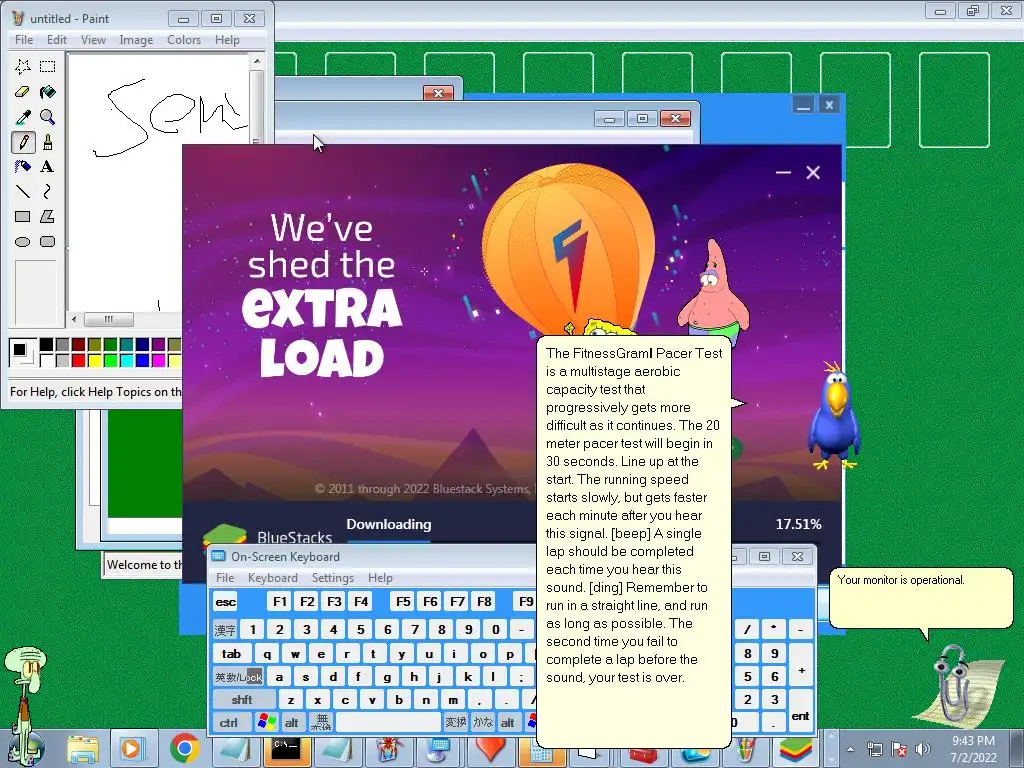Pick the dark red (maroon) palette color

pos(78,345)
